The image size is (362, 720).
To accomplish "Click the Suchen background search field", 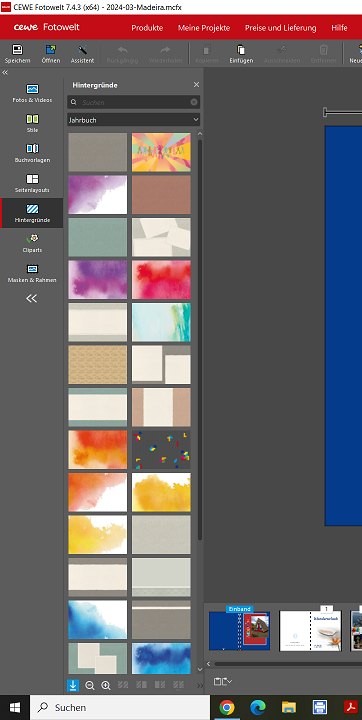I will 133,102.
